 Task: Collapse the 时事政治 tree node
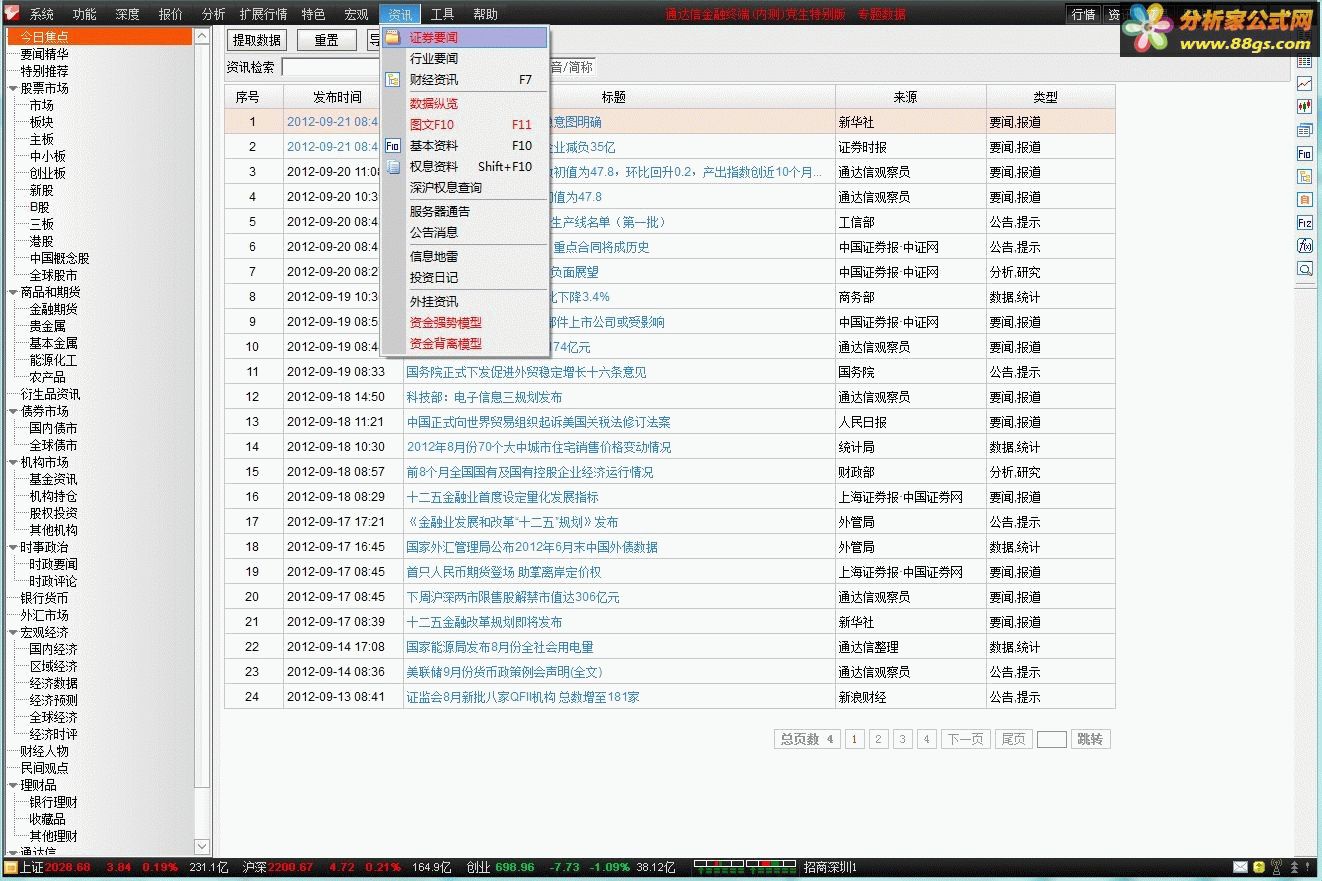13,547
